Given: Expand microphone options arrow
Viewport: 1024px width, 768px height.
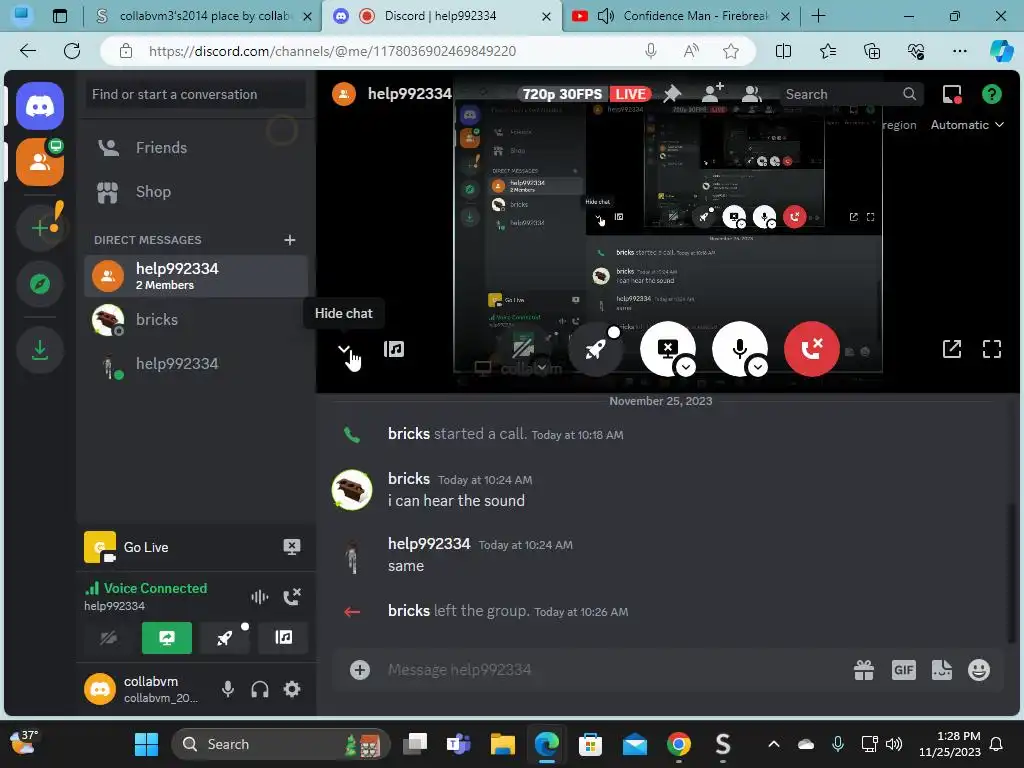Looking at the screenshot, I should click(x=758, y=367).
